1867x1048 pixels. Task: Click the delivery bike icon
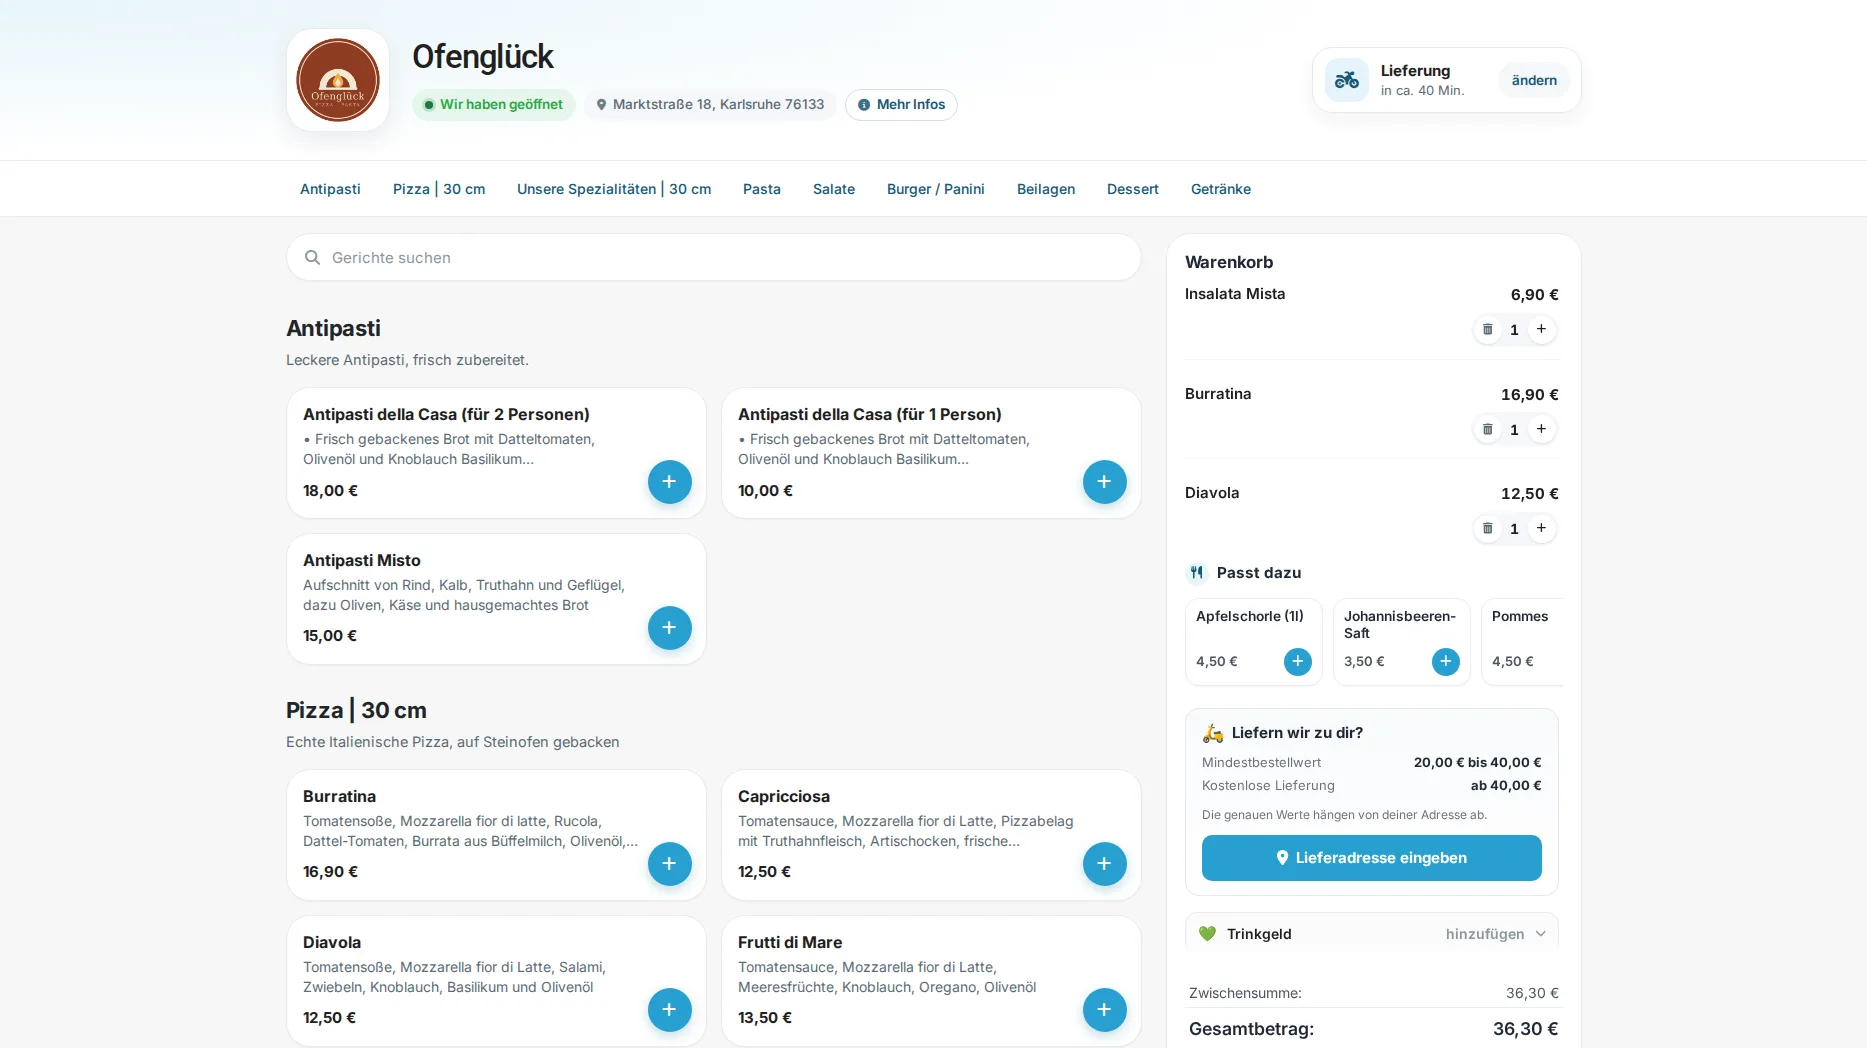coord(1347,80)
